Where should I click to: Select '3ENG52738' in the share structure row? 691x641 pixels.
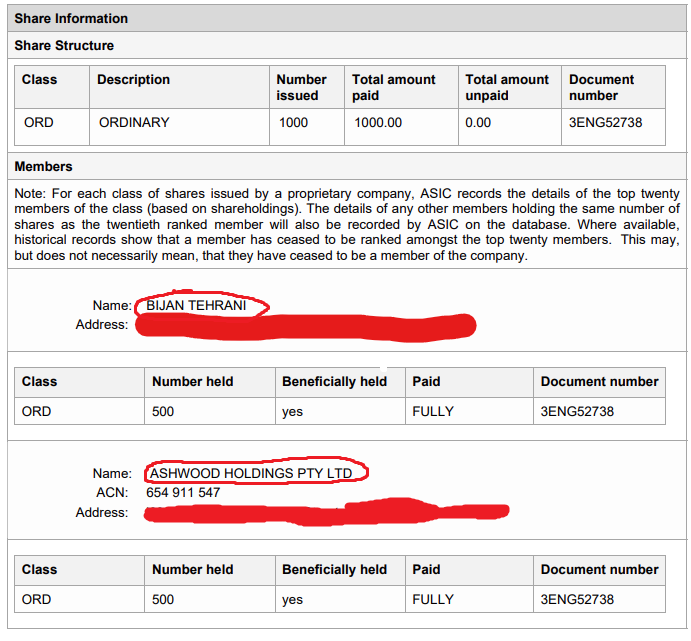605,122
